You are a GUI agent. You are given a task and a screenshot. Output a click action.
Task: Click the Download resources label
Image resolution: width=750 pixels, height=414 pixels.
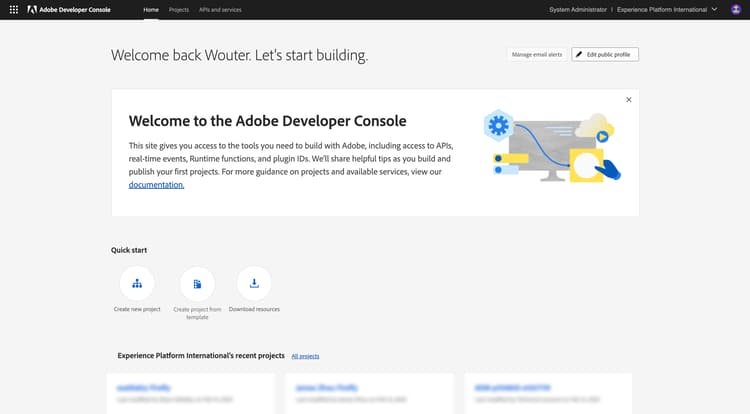click(x=254, y=309)
